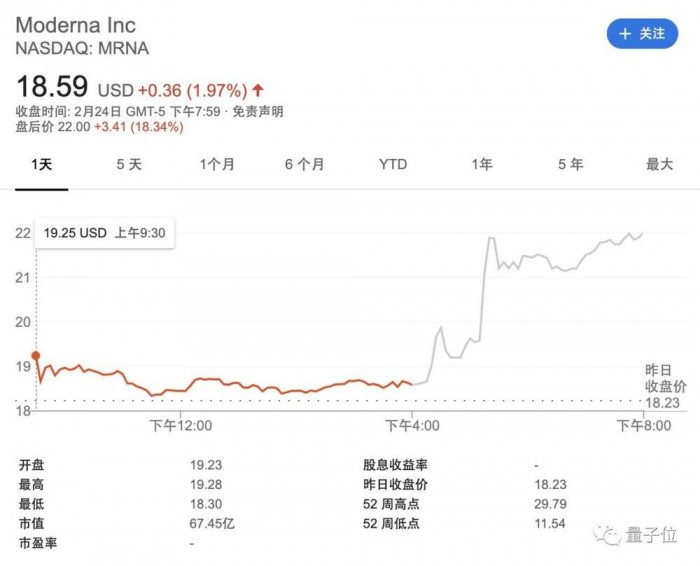The height and width of the screenshot is (566, 700).
Task: Click the red up-arrow price indicator
Action: (x=259, y=89)
